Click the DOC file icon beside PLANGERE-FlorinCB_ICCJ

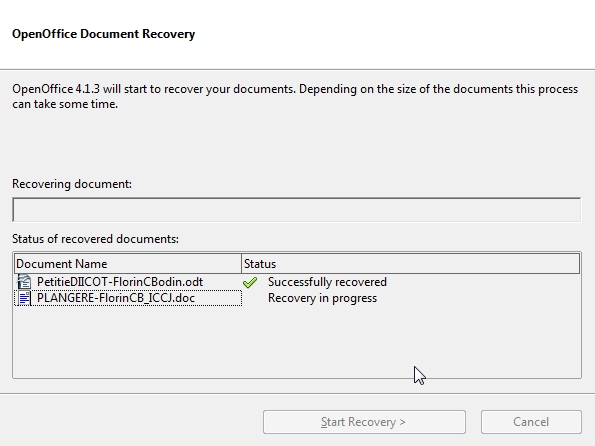[24, 298]
